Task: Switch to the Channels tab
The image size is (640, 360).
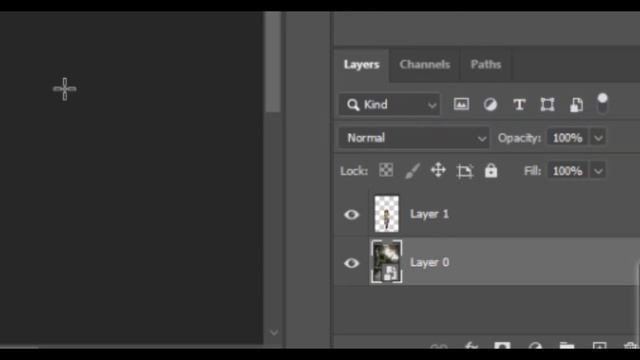Action: pyautogui.click(x=424, y=64)
